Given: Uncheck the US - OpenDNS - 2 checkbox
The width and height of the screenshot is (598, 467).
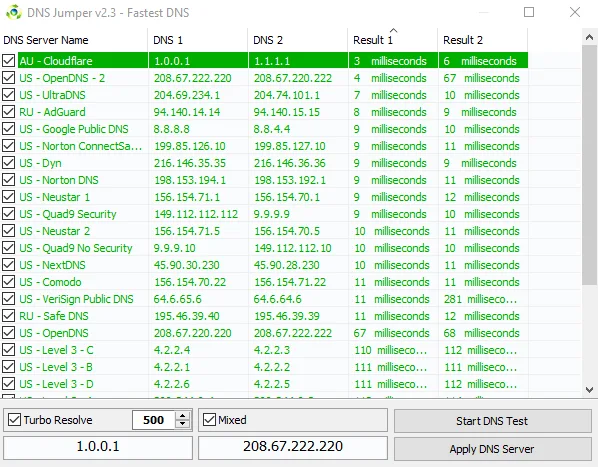Looking at the screenshot, I should (8, 78).
